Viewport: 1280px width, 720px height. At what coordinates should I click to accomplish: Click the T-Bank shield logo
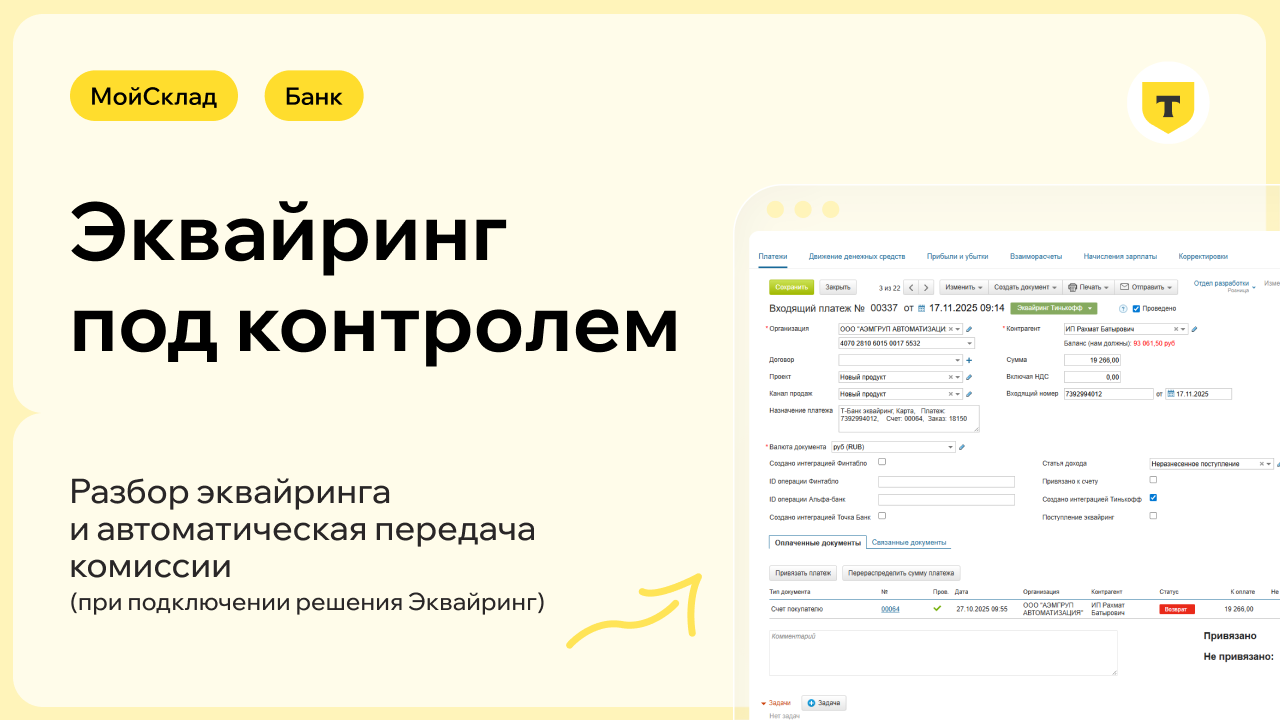click(1168, 104)
